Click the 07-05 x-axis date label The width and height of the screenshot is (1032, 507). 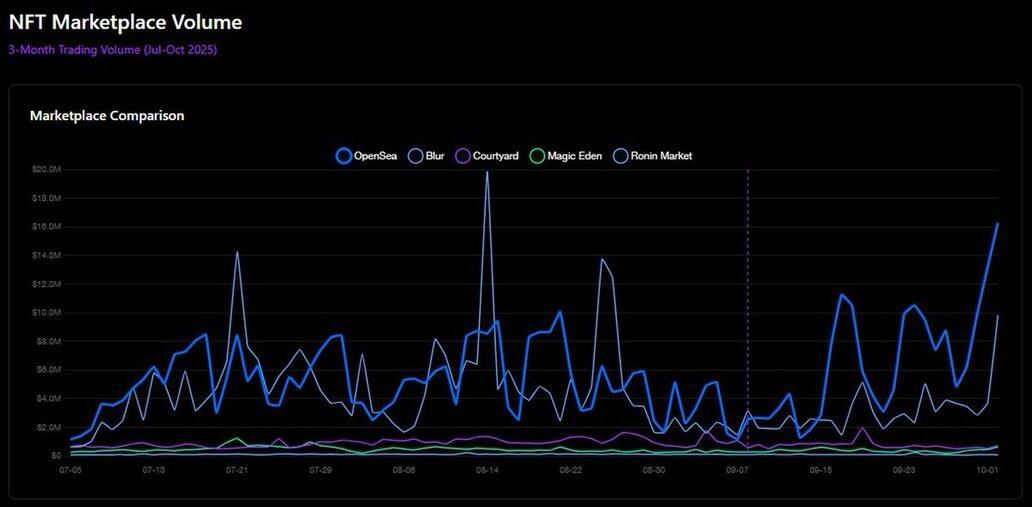[71, 468]
